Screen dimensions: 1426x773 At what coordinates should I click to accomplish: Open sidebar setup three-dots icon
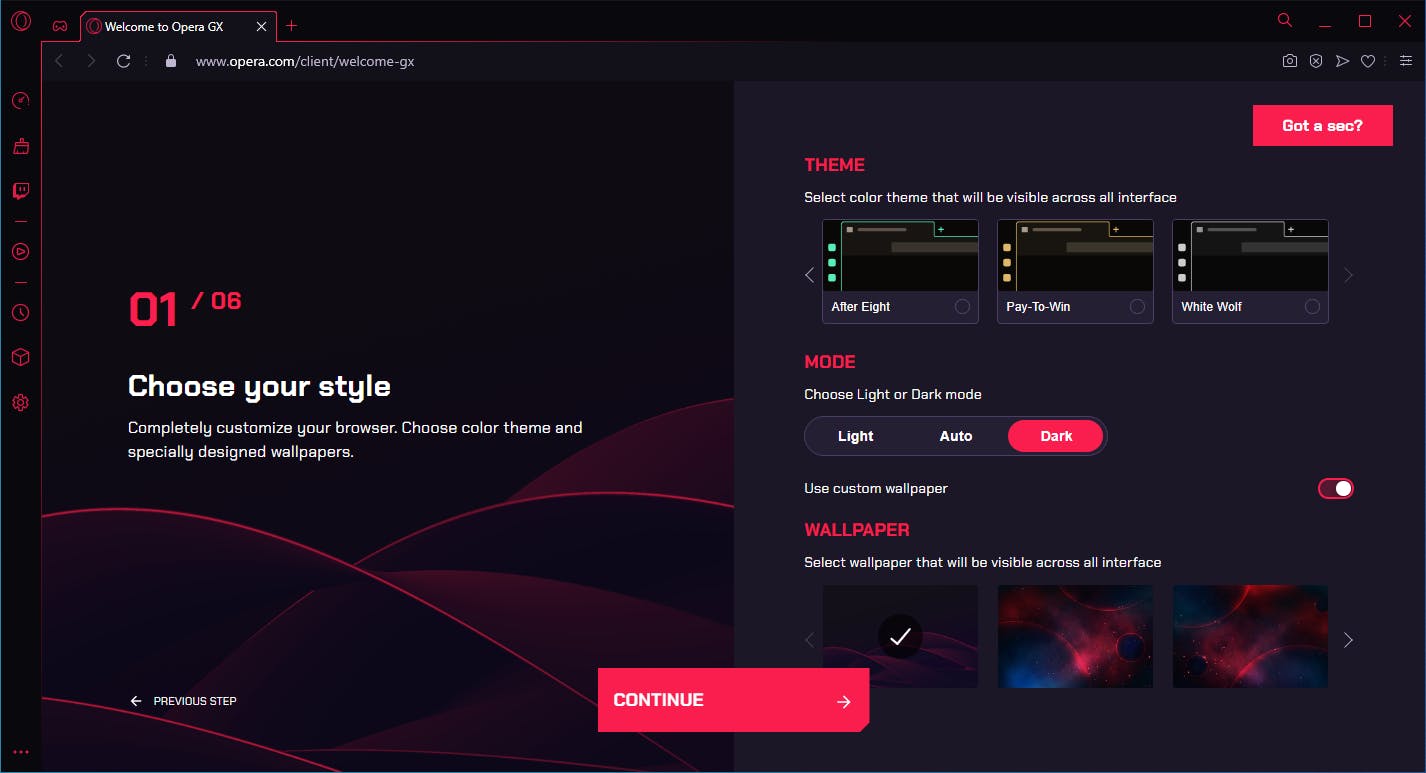tap(20, 752)
